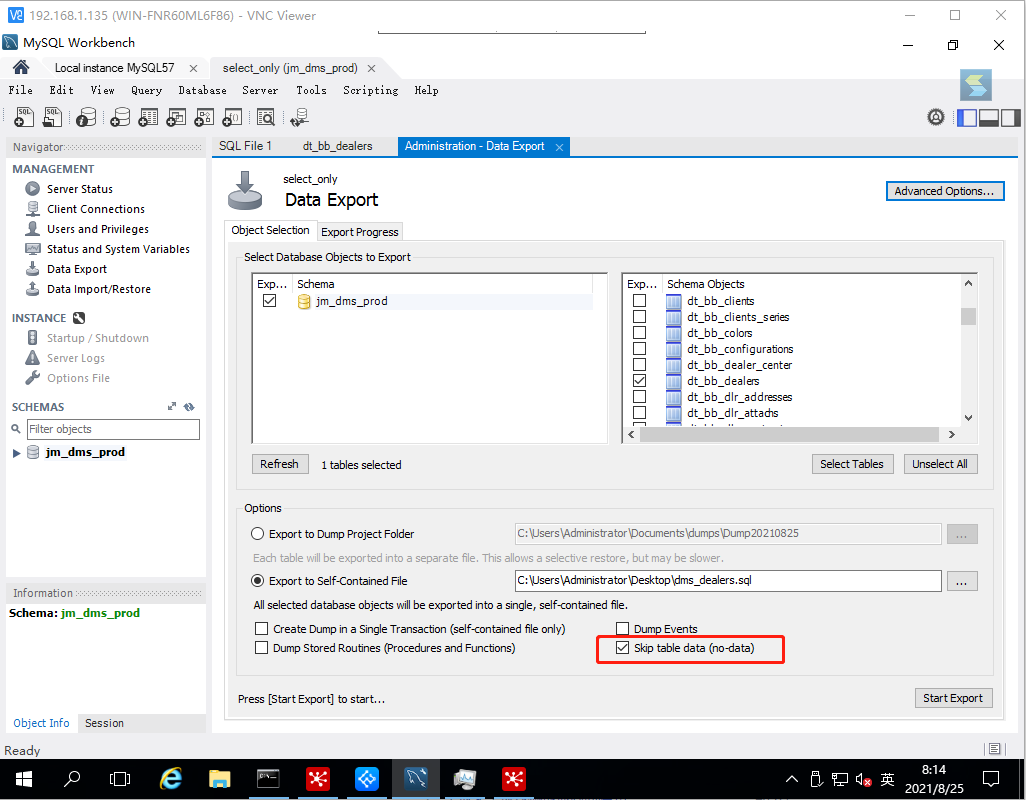Viewport: 1026px width, 800px height.
Task: Refresh schemas list icon in Navigator
Action: 189,407
